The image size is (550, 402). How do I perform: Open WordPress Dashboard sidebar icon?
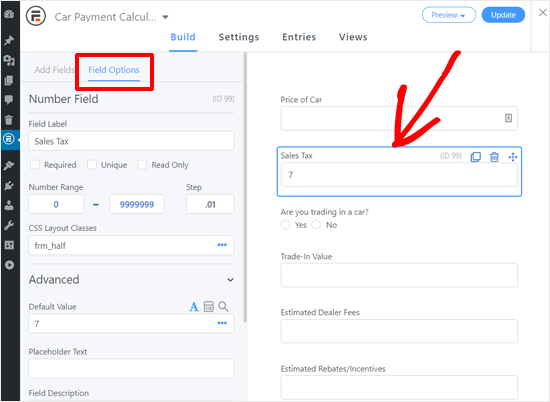click(9, 14)
